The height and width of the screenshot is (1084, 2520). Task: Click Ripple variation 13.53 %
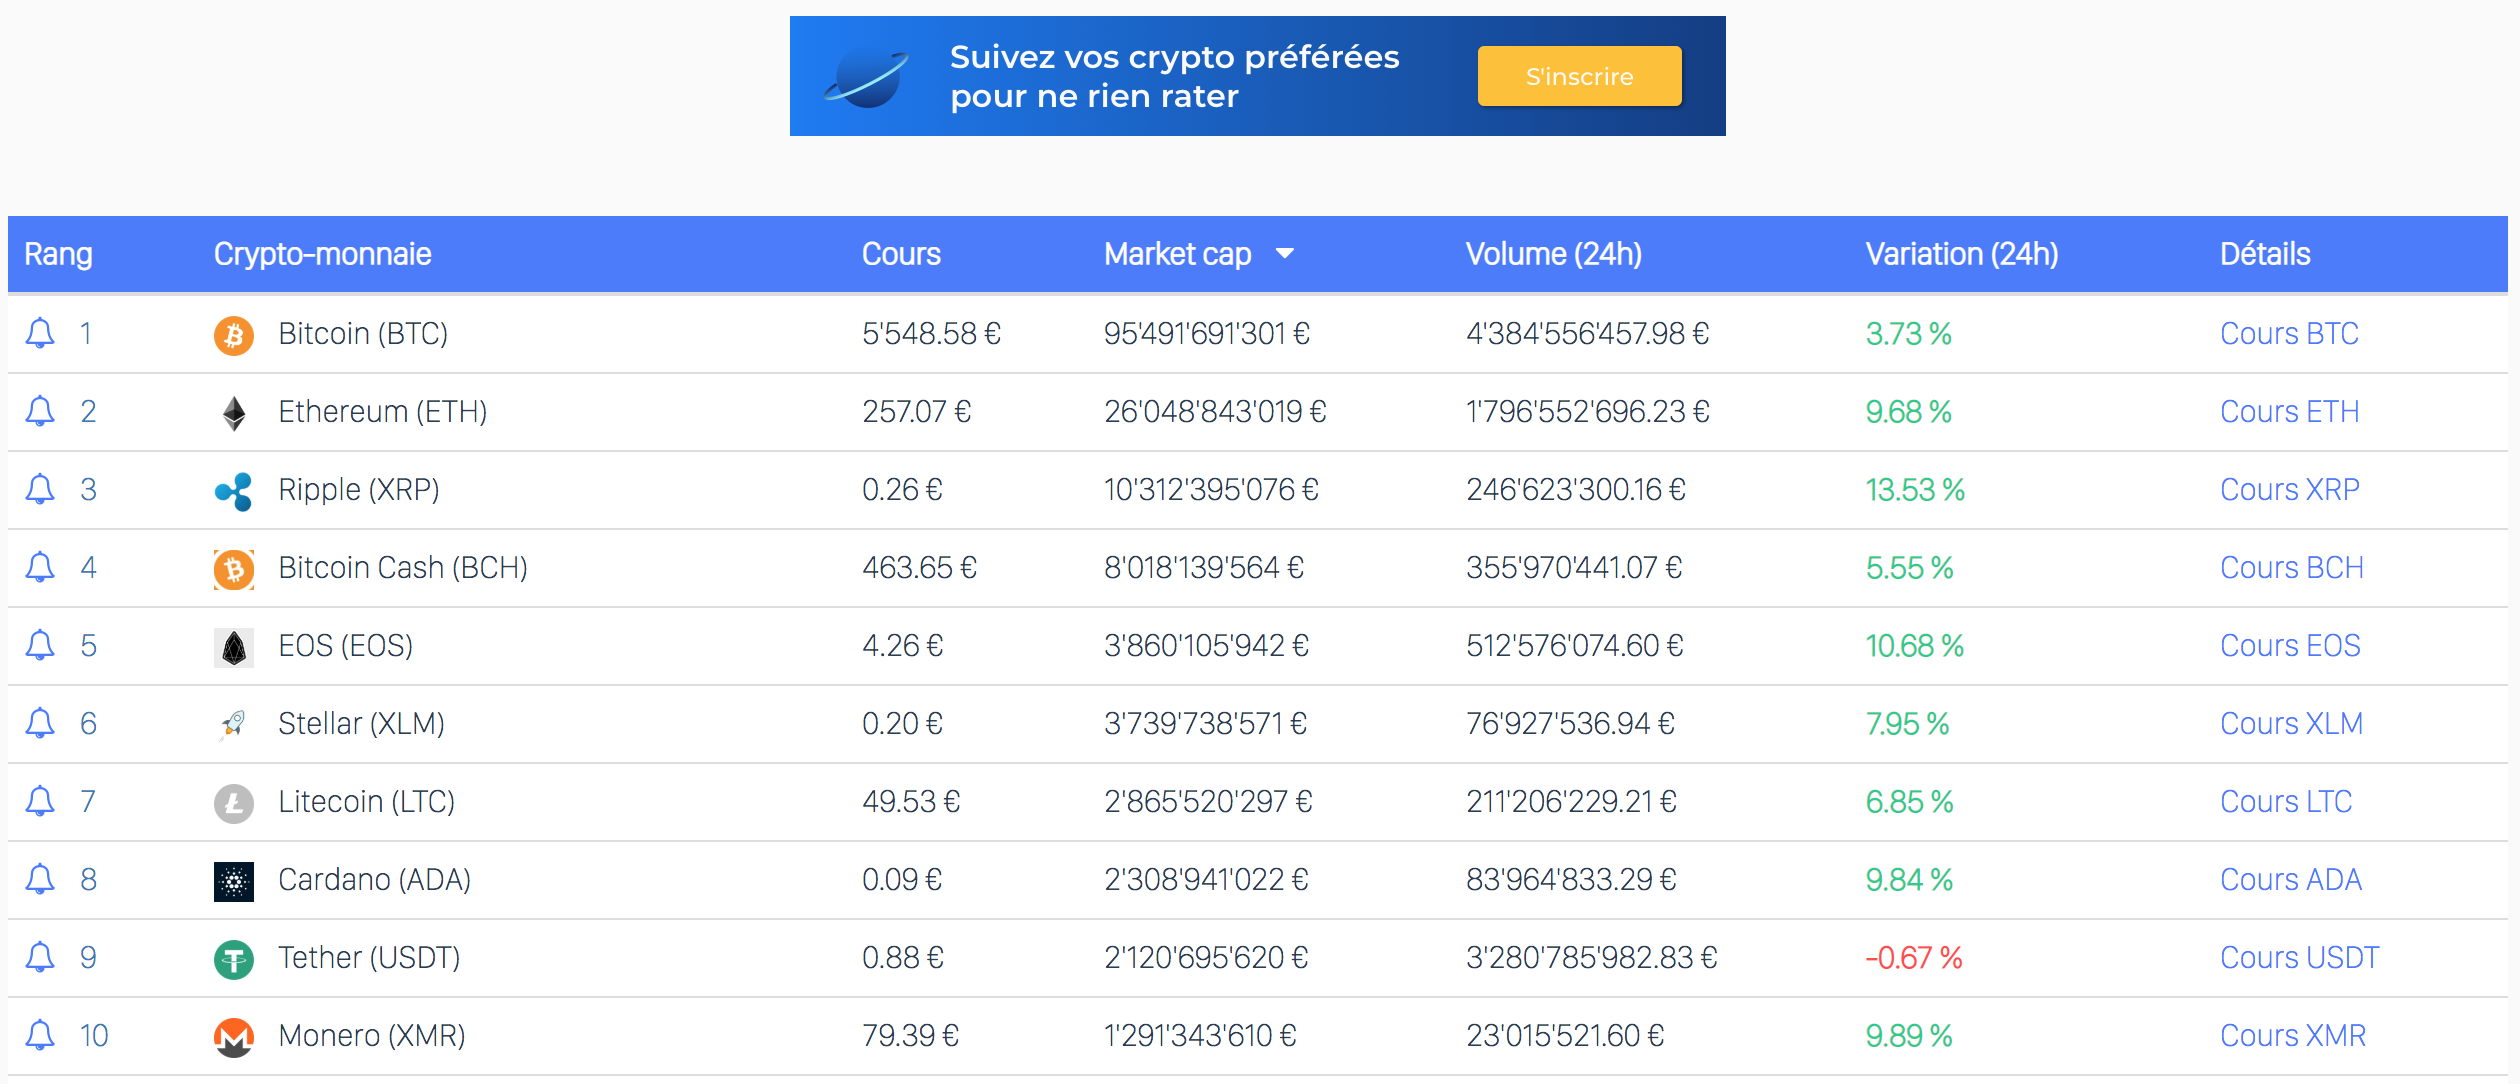click(1915, 489)
